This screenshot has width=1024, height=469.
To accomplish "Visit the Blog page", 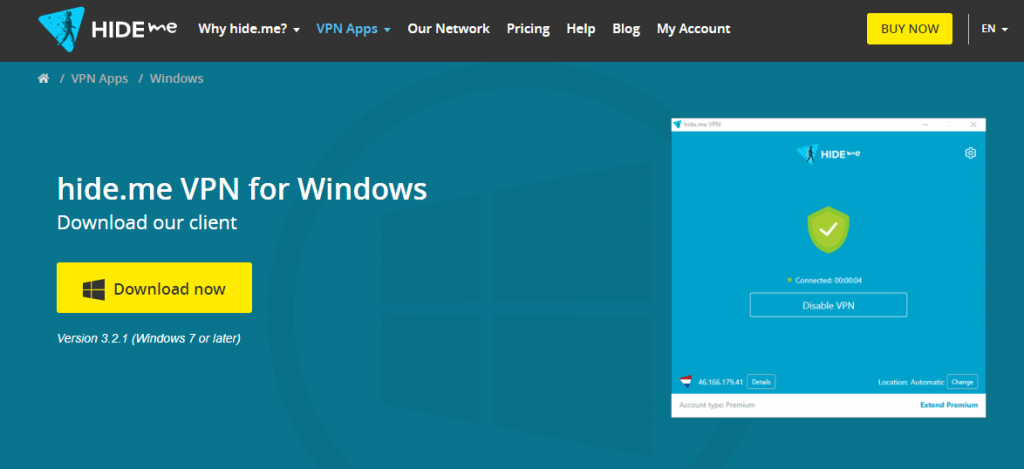I will point(626,29).
